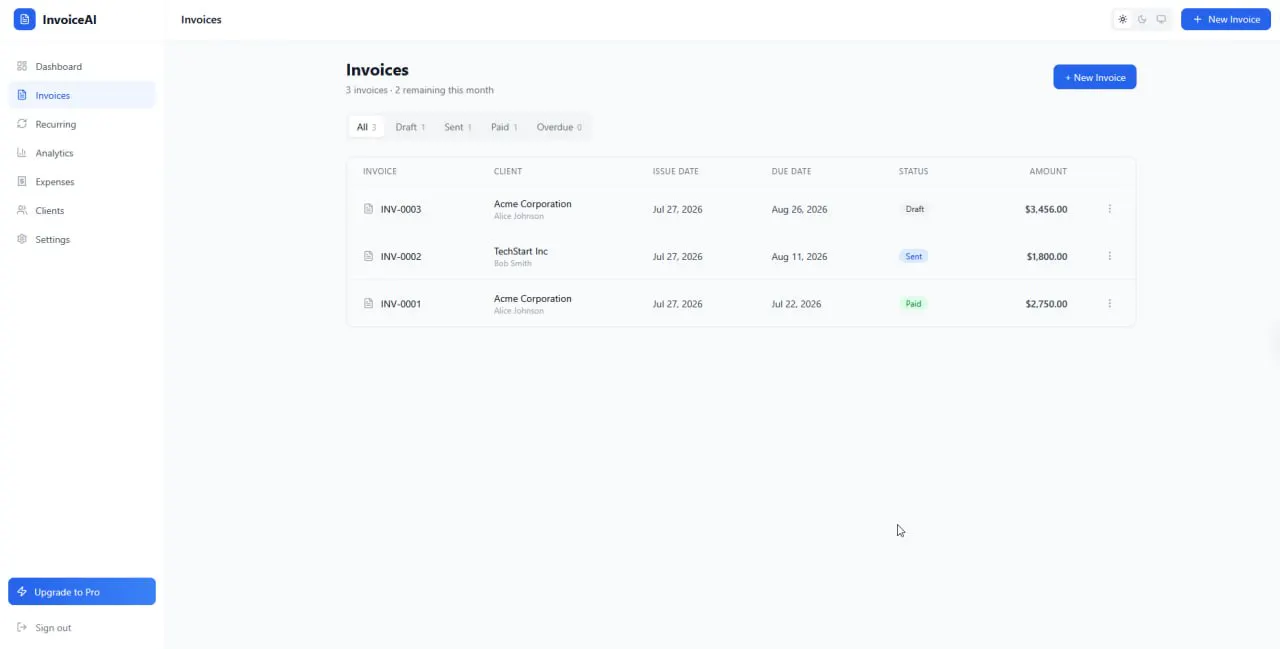This screenshot has width=1280, height=649.
Task: Click due date Jul 22, 2026
Action: click(x=797, y=303)
